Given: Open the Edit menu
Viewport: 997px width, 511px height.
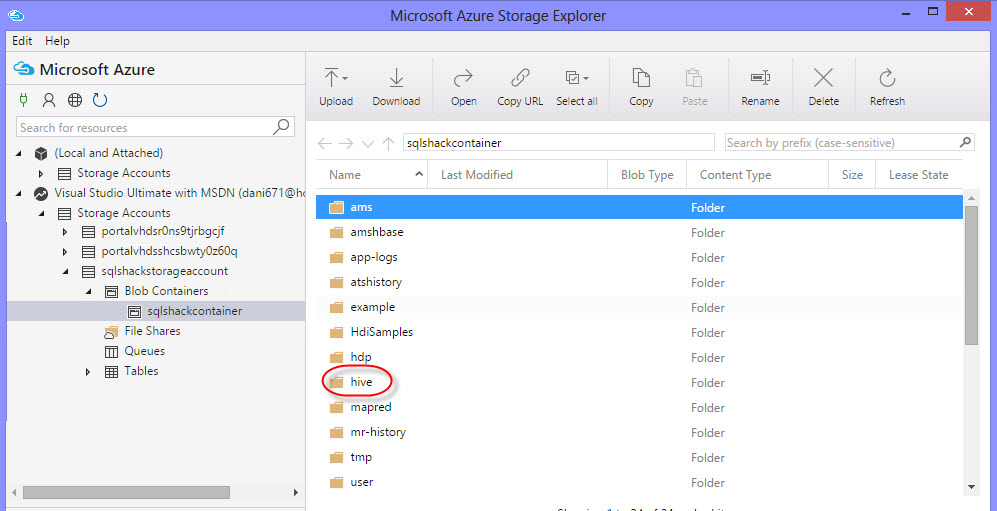Looking at the screenshot, I should [x=22, y=41].
